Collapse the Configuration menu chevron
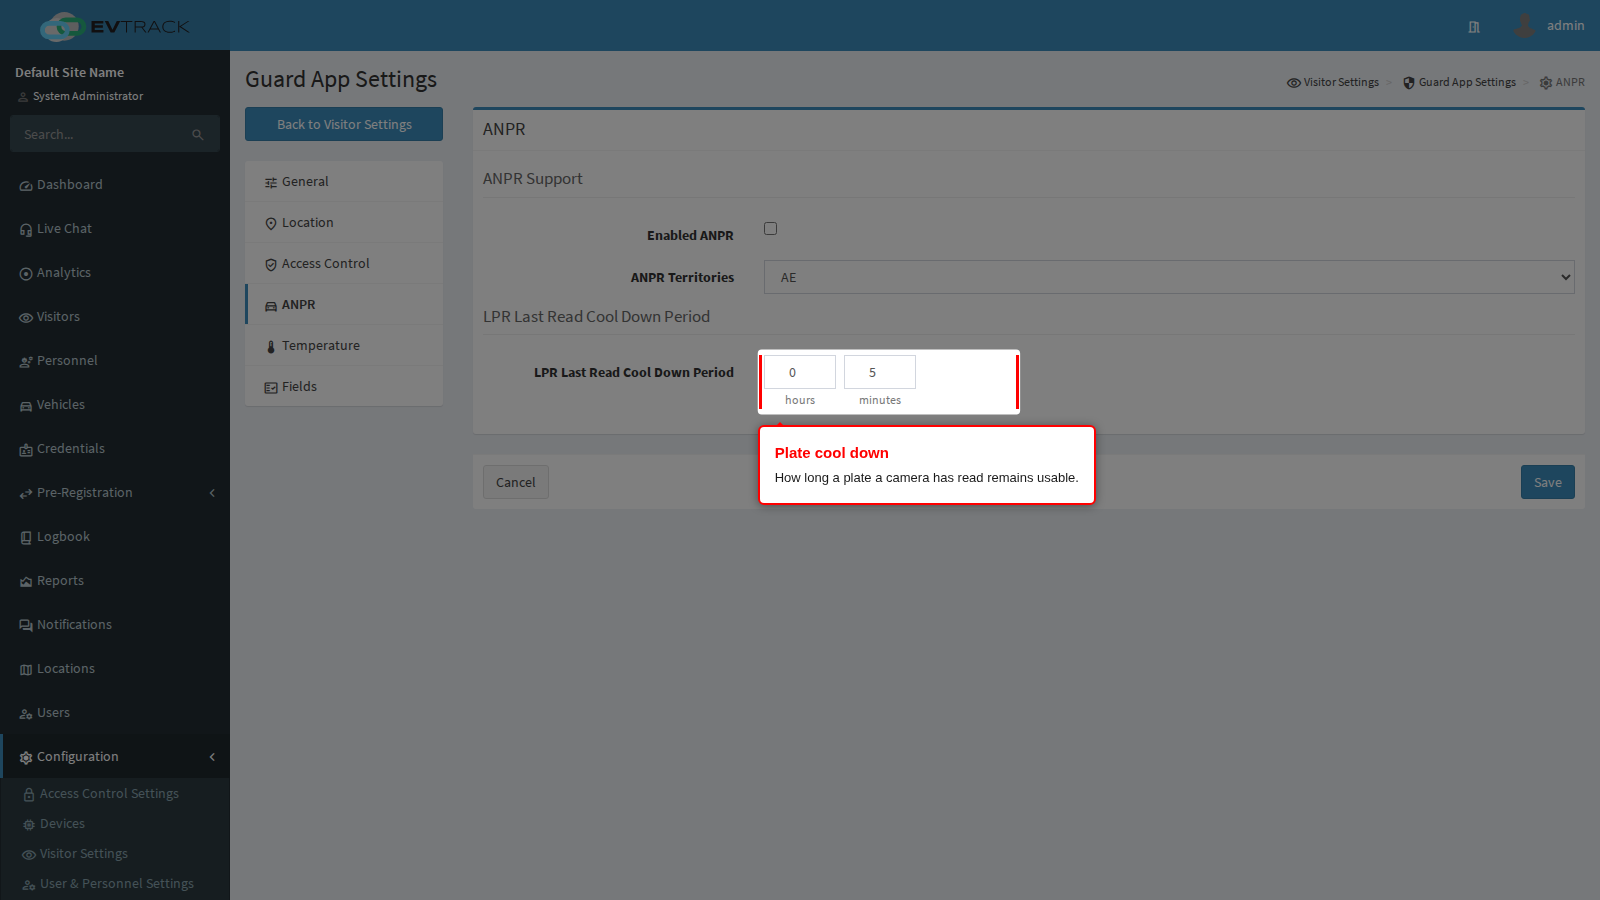1600x900 pixels. point(212,757)
